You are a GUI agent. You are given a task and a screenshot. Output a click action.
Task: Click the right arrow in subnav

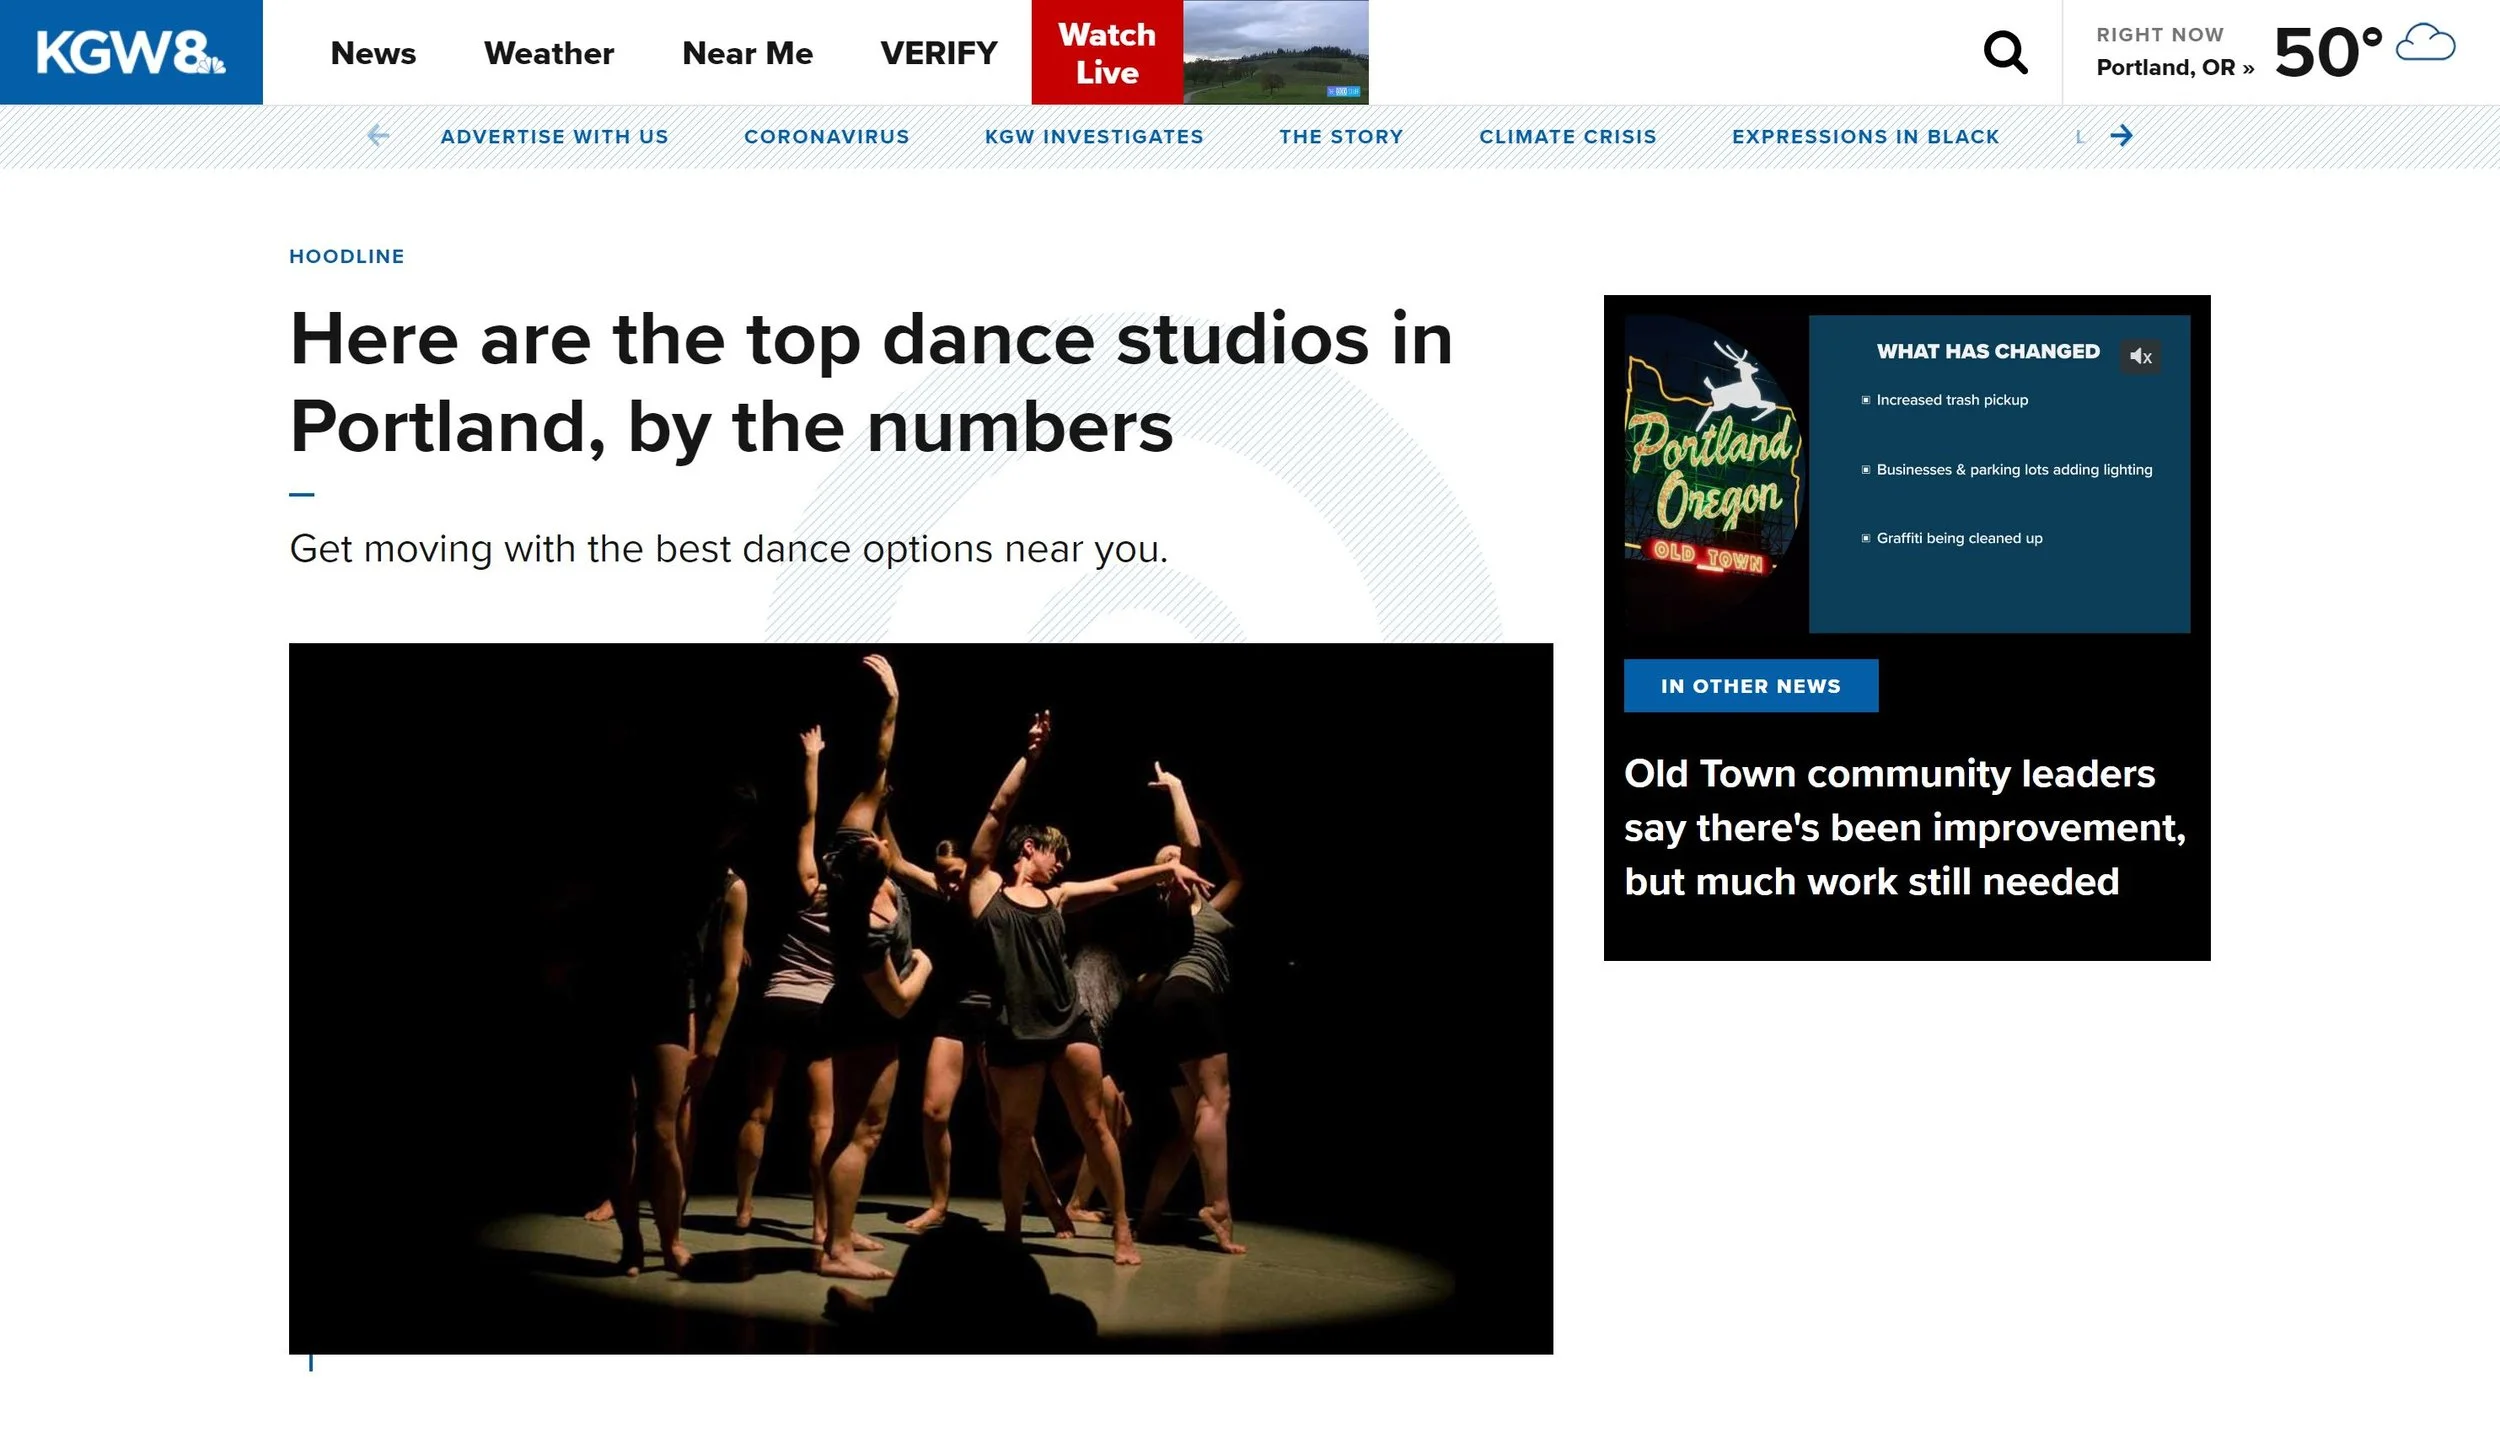click(2121, 136)
